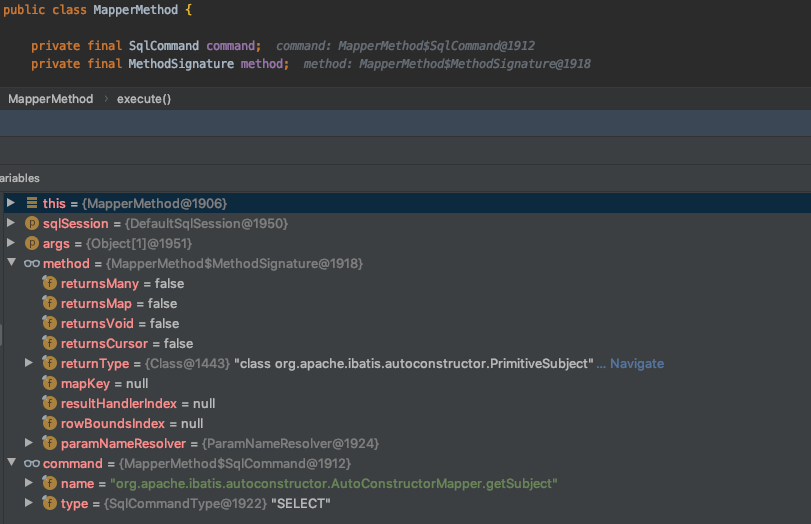Click the "SELECT" type value

pos(301,503)
